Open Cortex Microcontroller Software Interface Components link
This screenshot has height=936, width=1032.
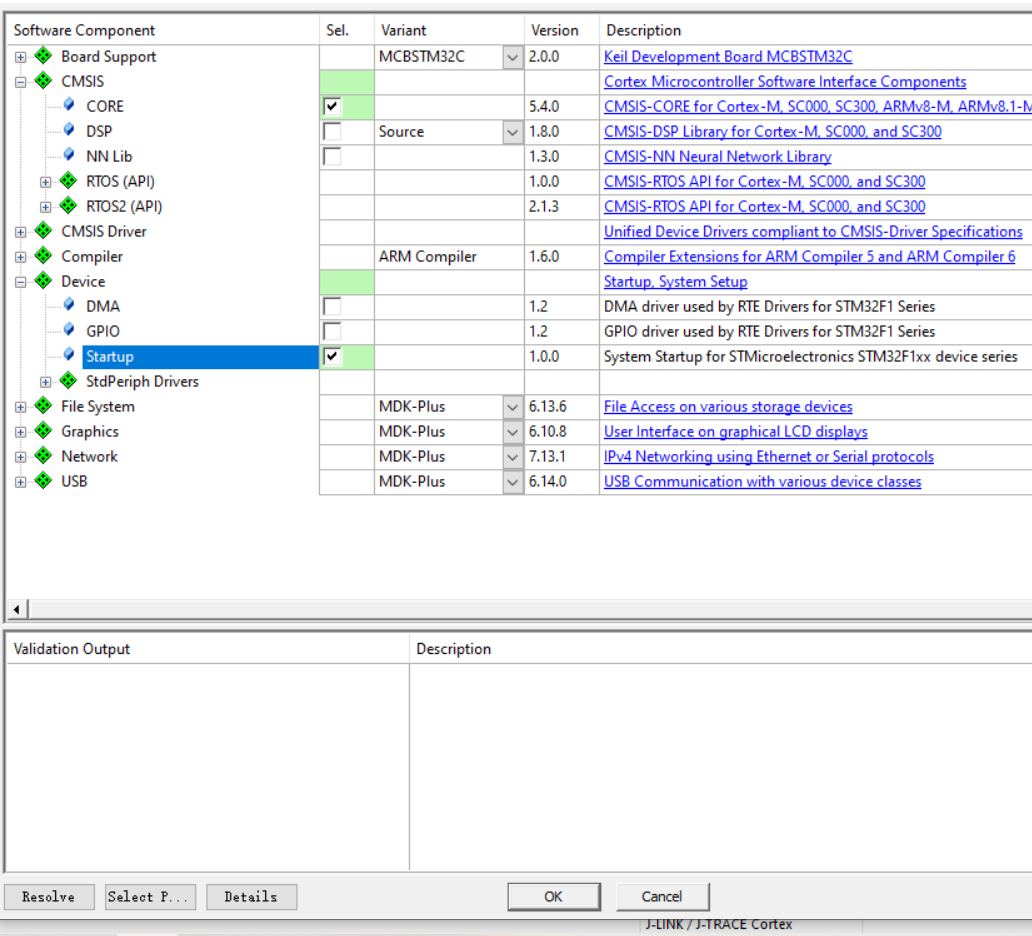(x=785, y=82)
